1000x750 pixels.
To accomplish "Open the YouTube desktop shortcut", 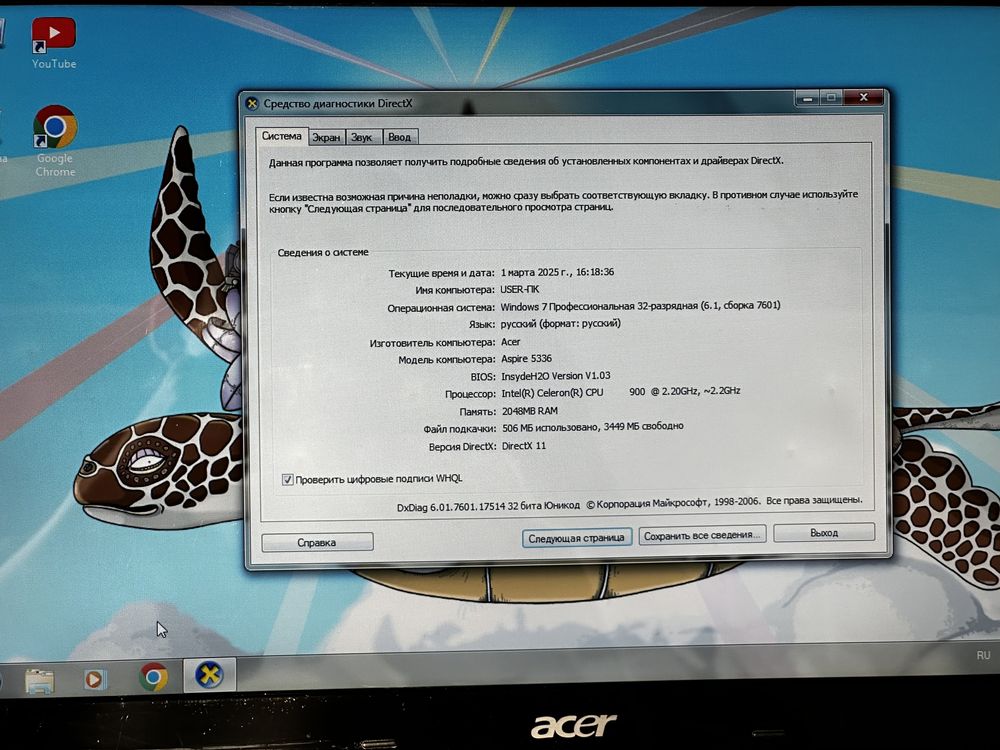I will pos(54,43).
